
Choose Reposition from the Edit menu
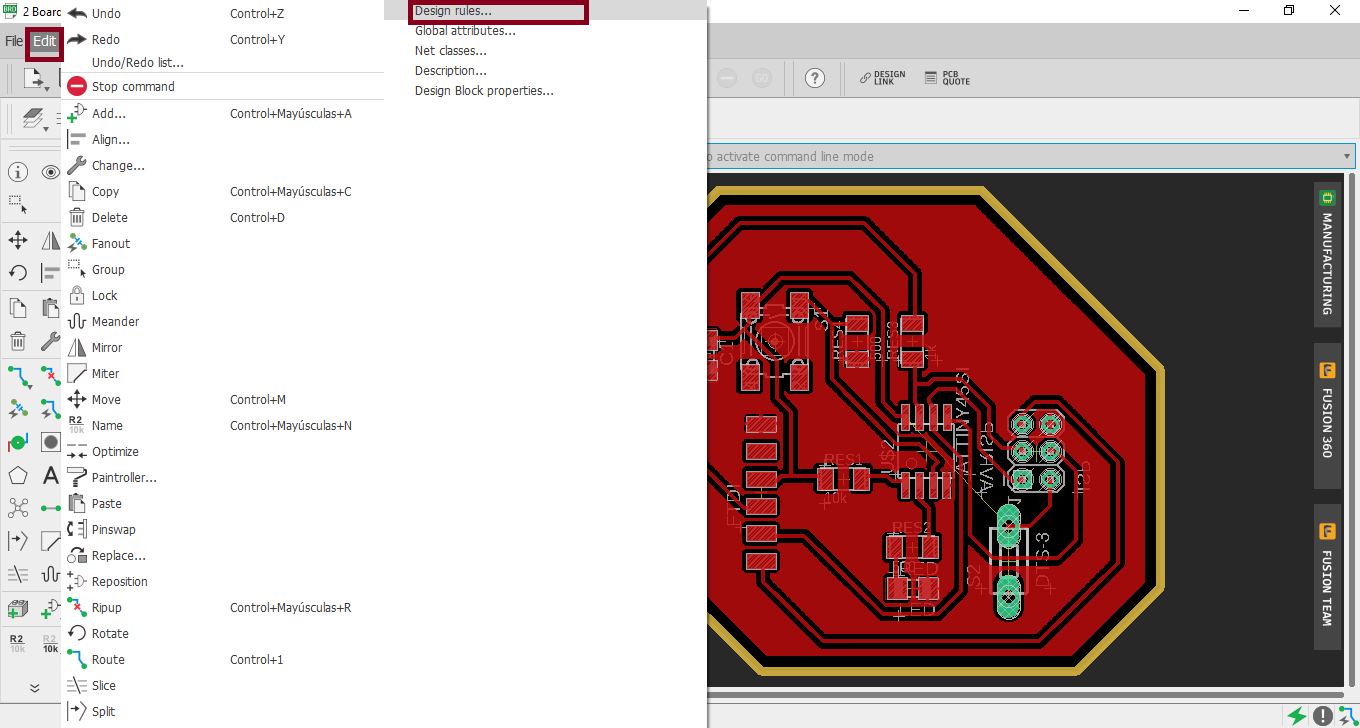(224, 582)
